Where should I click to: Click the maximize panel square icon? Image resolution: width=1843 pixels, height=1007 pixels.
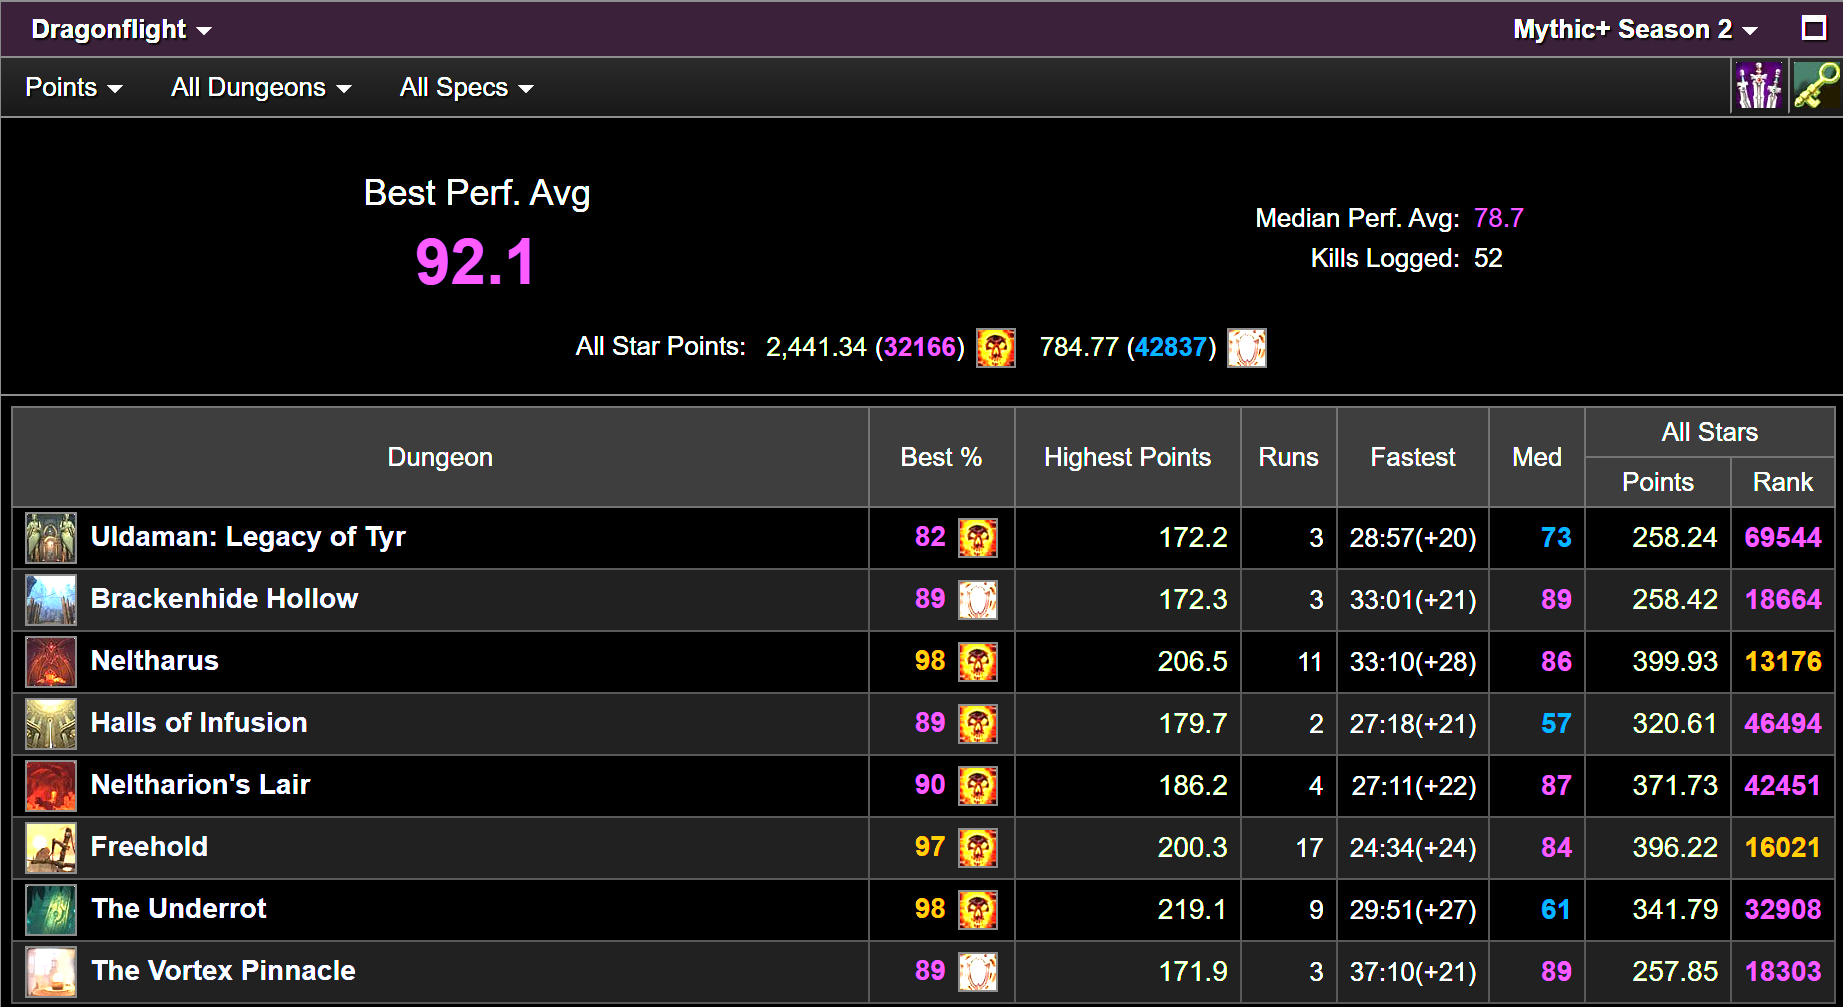(x=1813, y=28)
